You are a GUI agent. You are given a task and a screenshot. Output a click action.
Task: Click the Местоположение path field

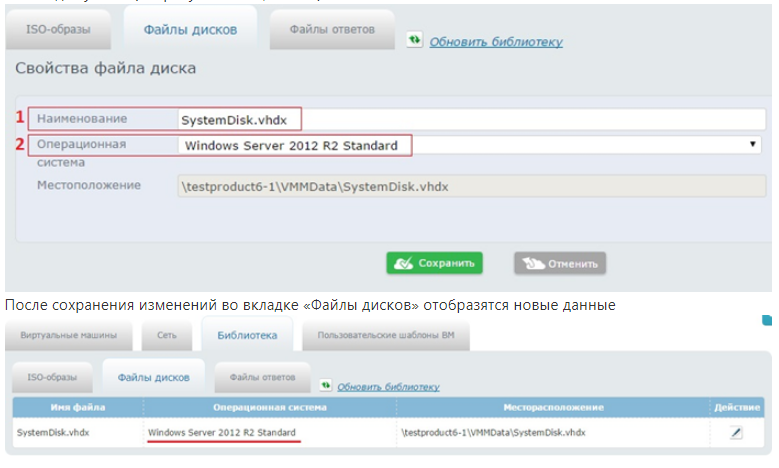(x=467, y=187)
